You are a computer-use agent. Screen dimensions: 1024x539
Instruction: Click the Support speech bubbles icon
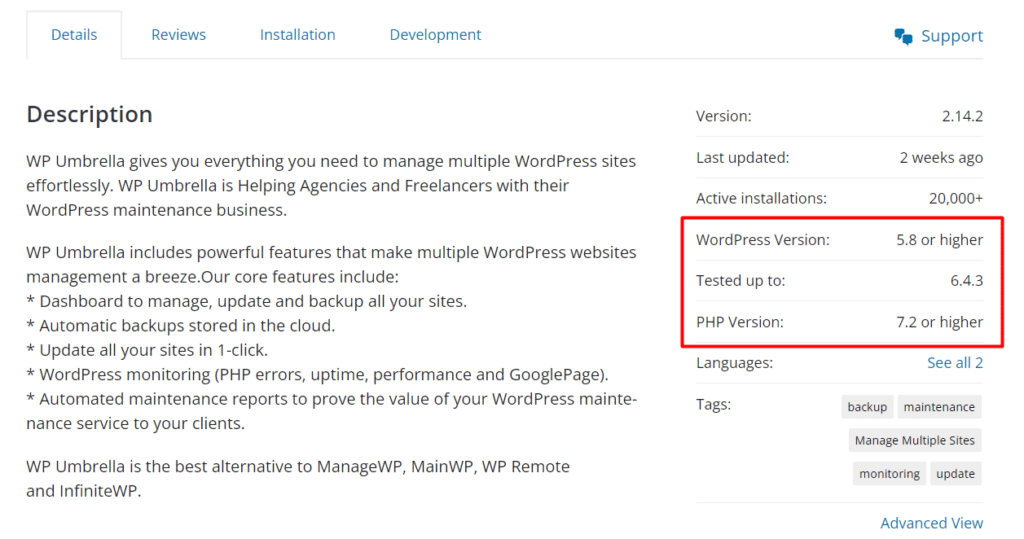pos(903,37)
